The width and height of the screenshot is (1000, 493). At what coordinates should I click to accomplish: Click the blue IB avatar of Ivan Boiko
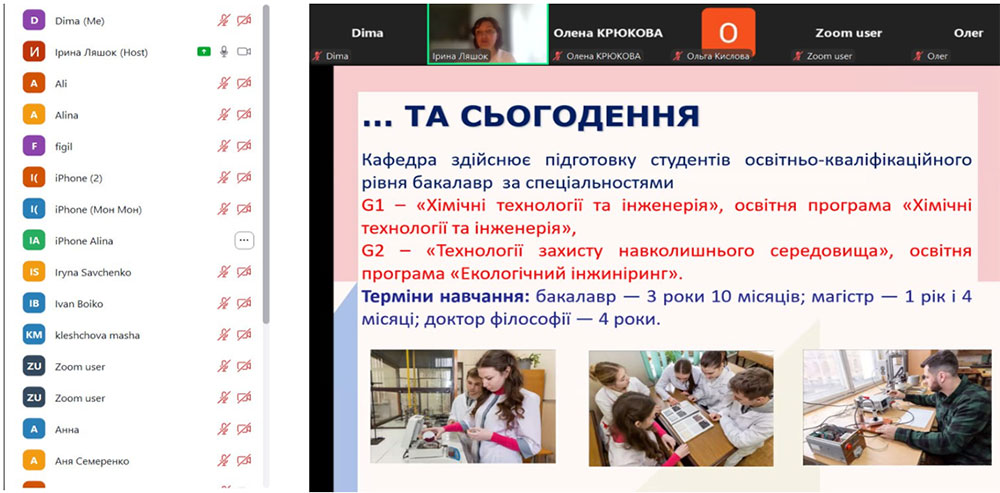pyautogui.click(x=34, y=303)
